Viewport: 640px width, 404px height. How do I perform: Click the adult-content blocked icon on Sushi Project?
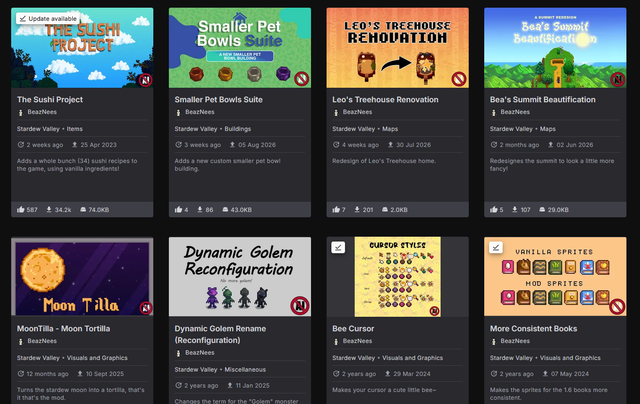[x=145, y=80]
